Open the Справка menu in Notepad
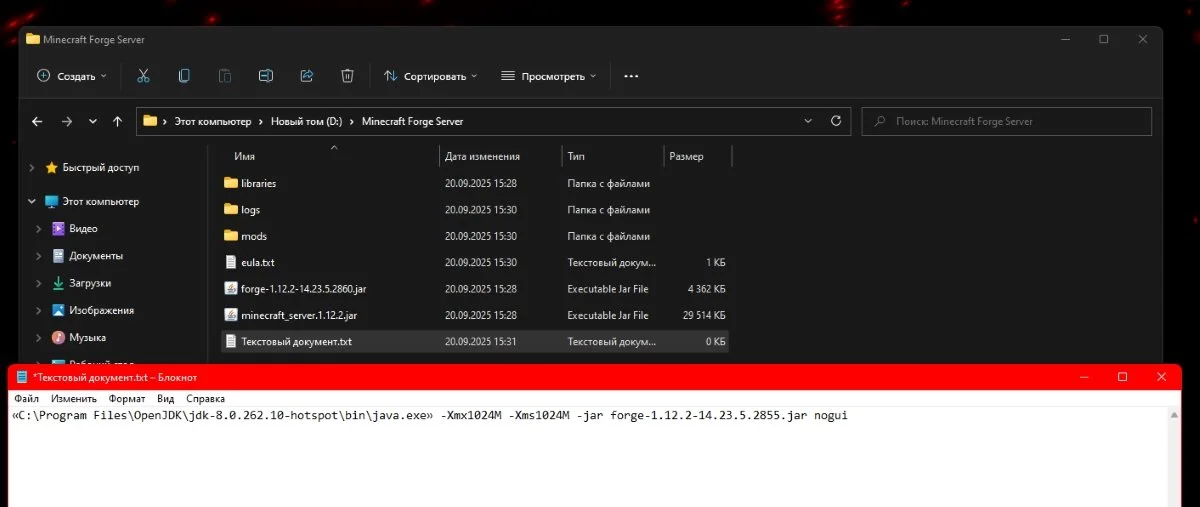 point(205,398)
